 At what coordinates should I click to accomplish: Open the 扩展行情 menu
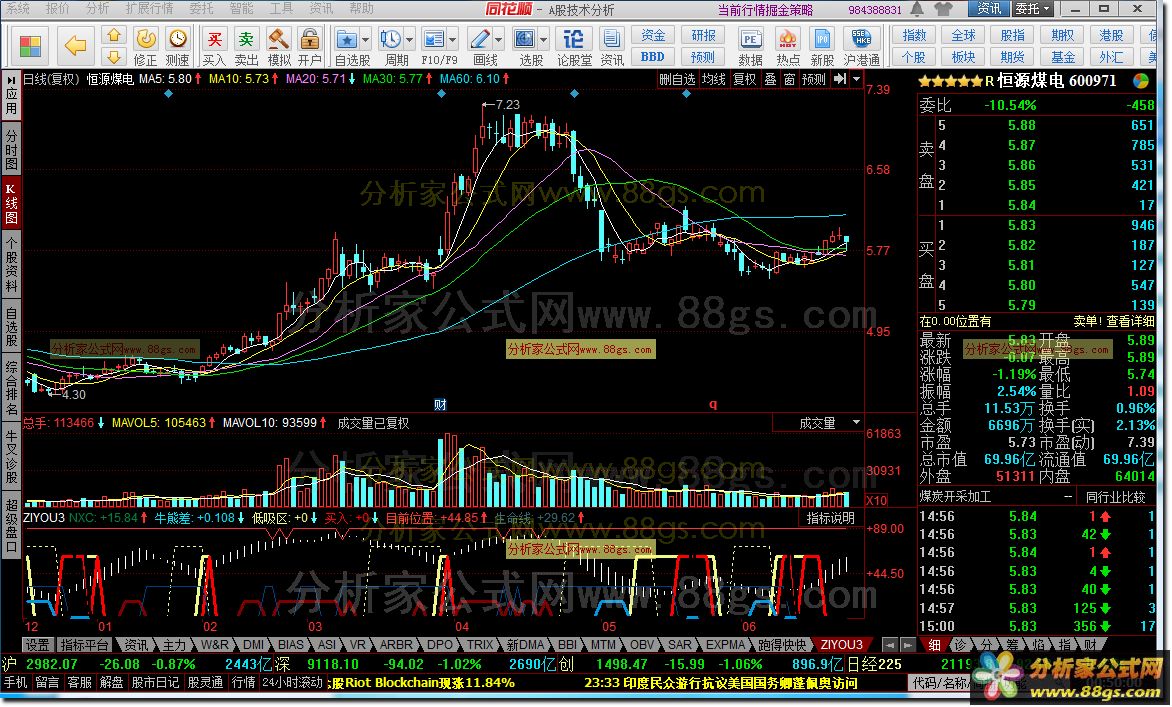(x=149, y=9)
